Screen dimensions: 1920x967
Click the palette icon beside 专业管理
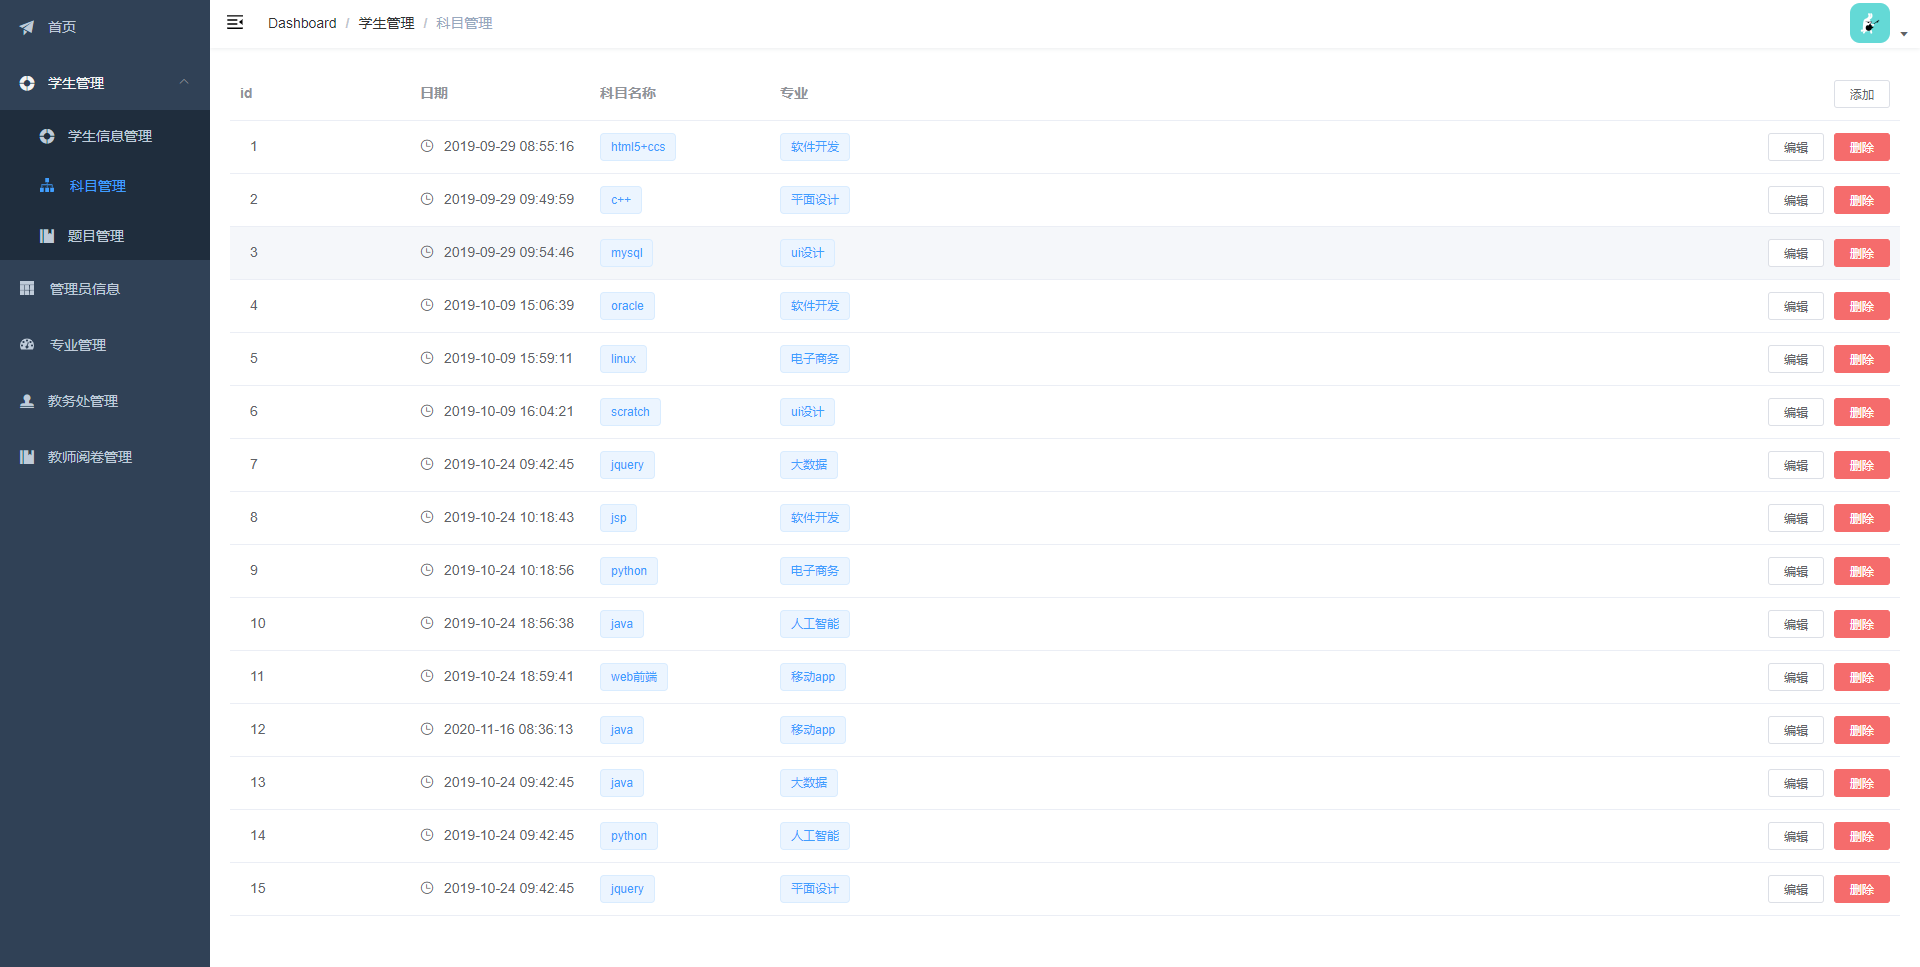(27, 345)
